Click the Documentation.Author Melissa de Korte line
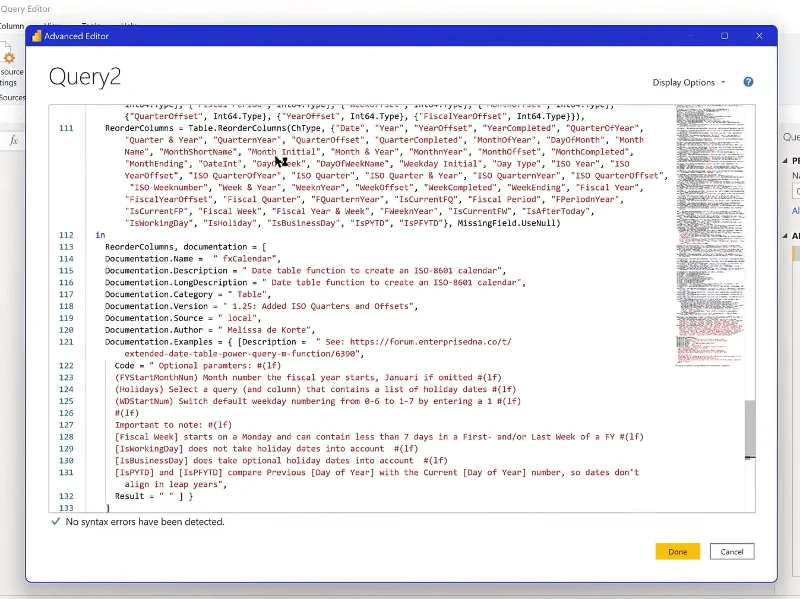 click(210, 330)
